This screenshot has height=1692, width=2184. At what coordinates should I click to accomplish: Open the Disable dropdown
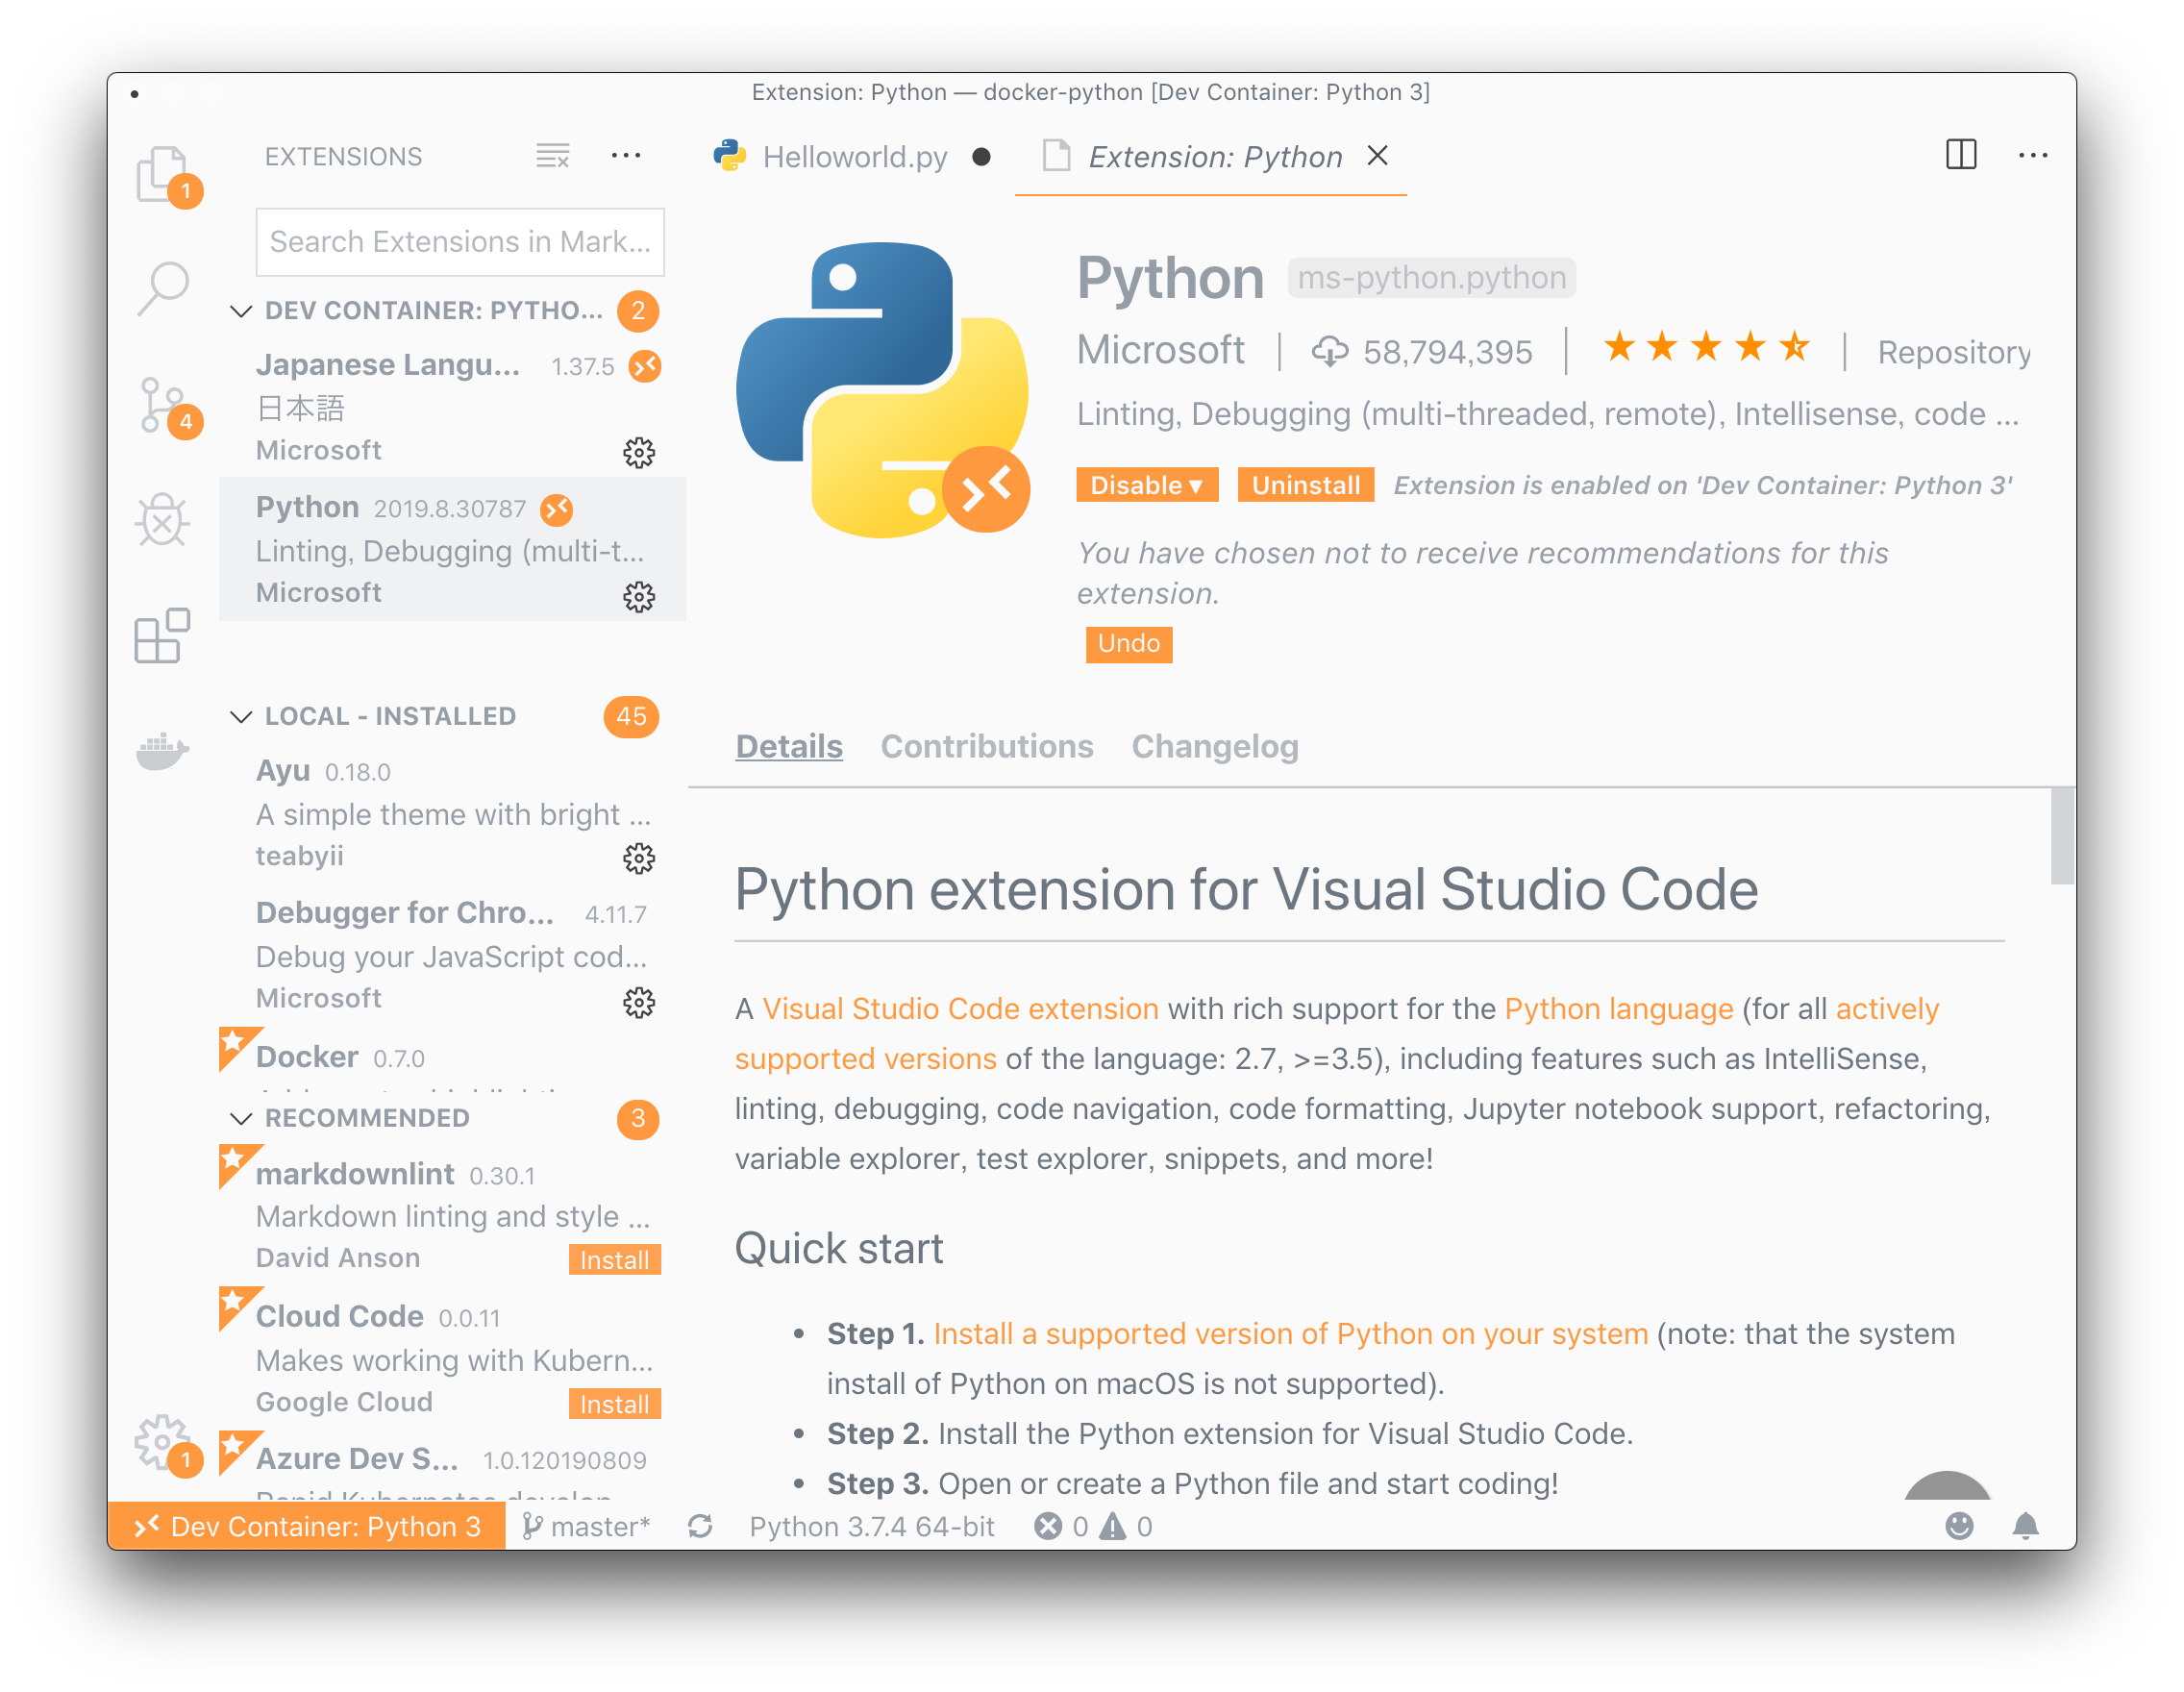[1147, 485]
